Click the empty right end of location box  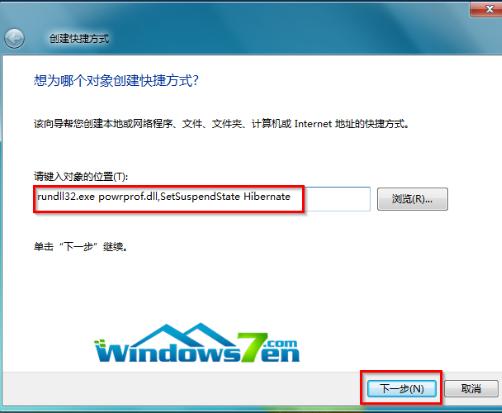[x=337, y=199]
